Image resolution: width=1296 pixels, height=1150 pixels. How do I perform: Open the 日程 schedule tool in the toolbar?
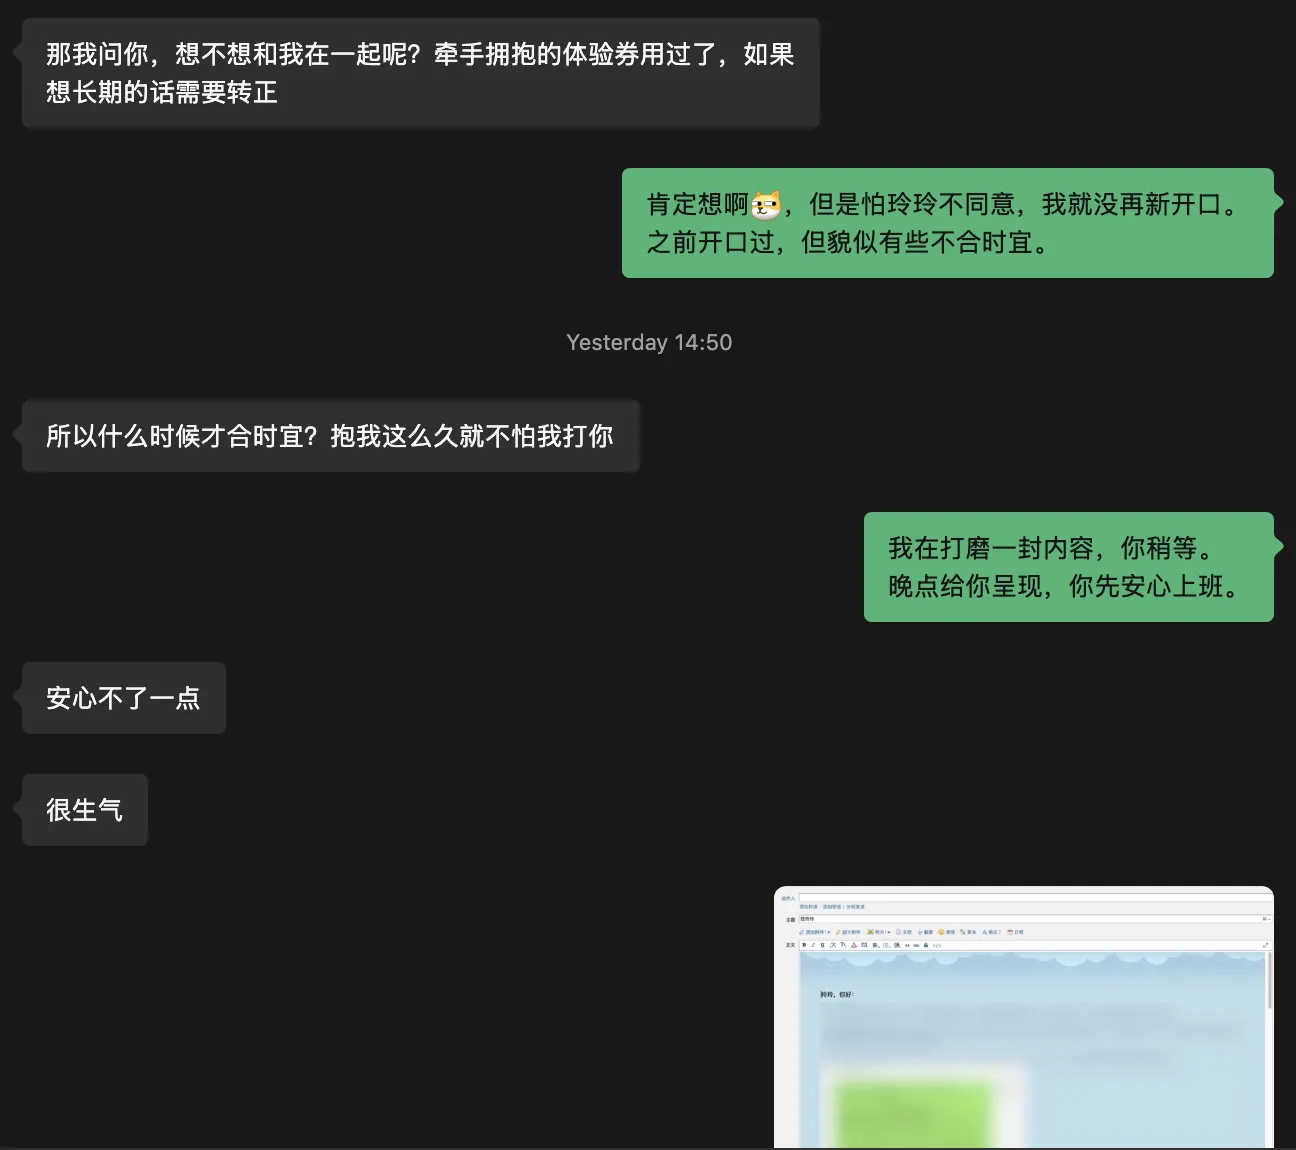1016,932
